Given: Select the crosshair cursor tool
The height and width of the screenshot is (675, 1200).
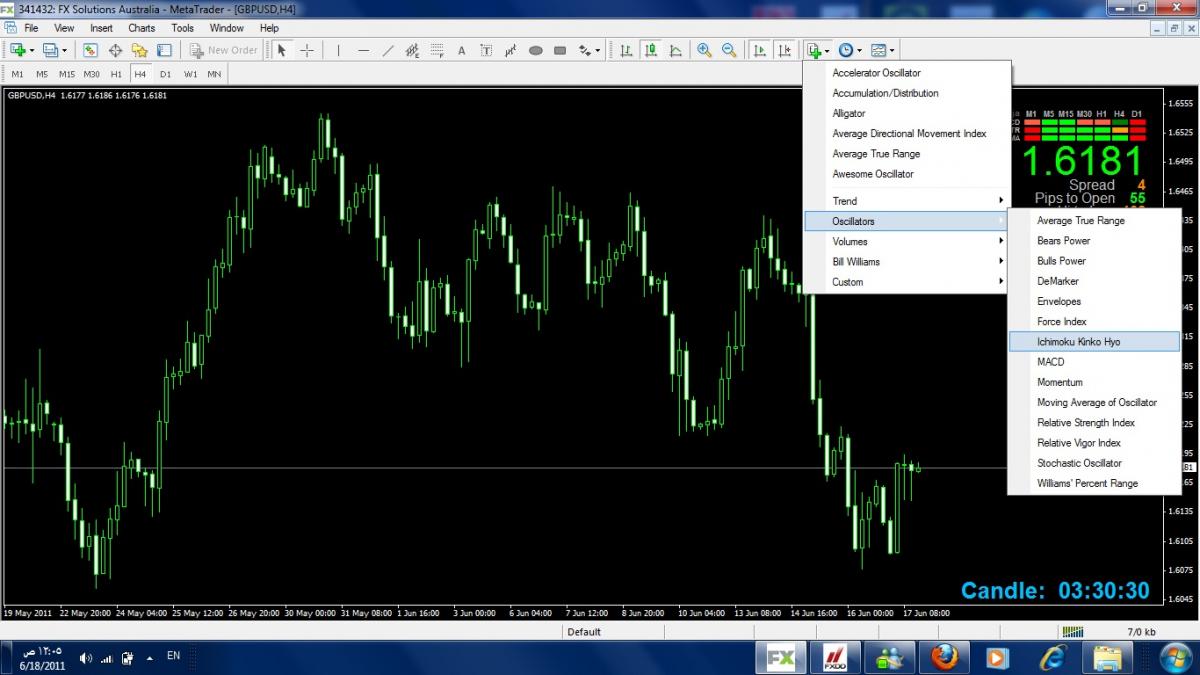Looking at the screenshot, I should pos(307,50).
